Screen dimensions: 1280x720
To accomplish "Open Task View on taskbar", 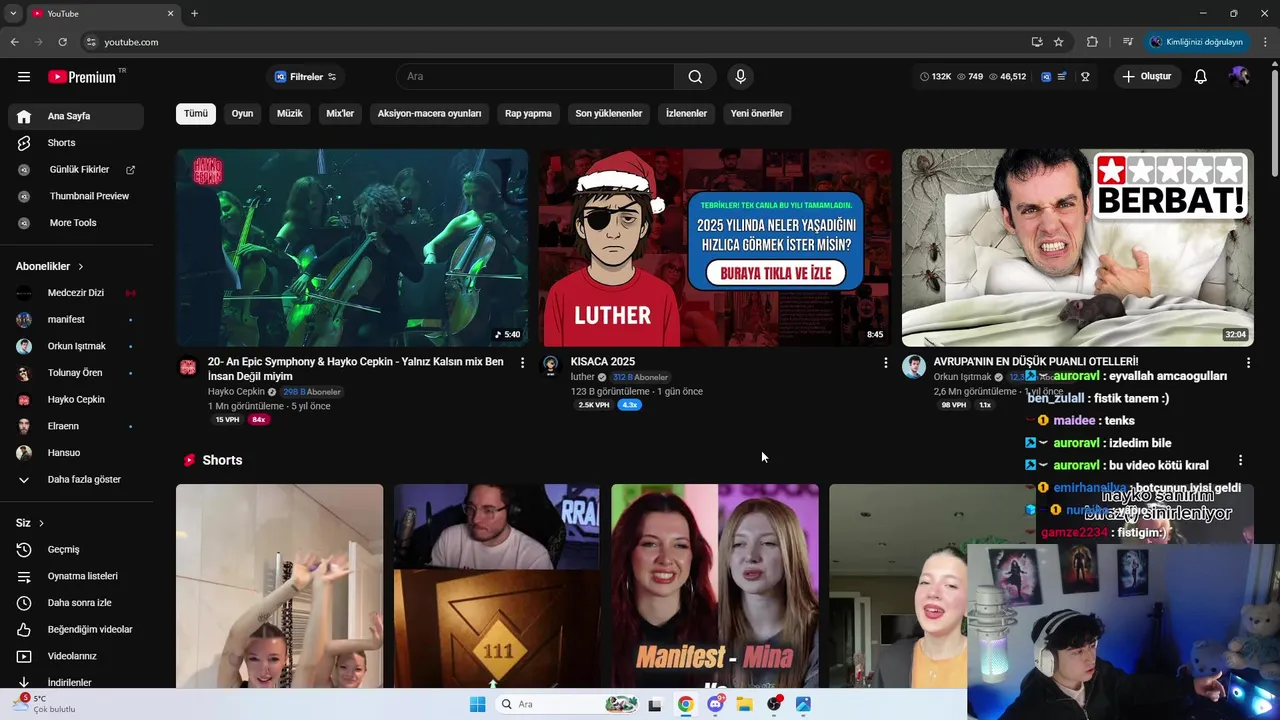I will (655, 704).
